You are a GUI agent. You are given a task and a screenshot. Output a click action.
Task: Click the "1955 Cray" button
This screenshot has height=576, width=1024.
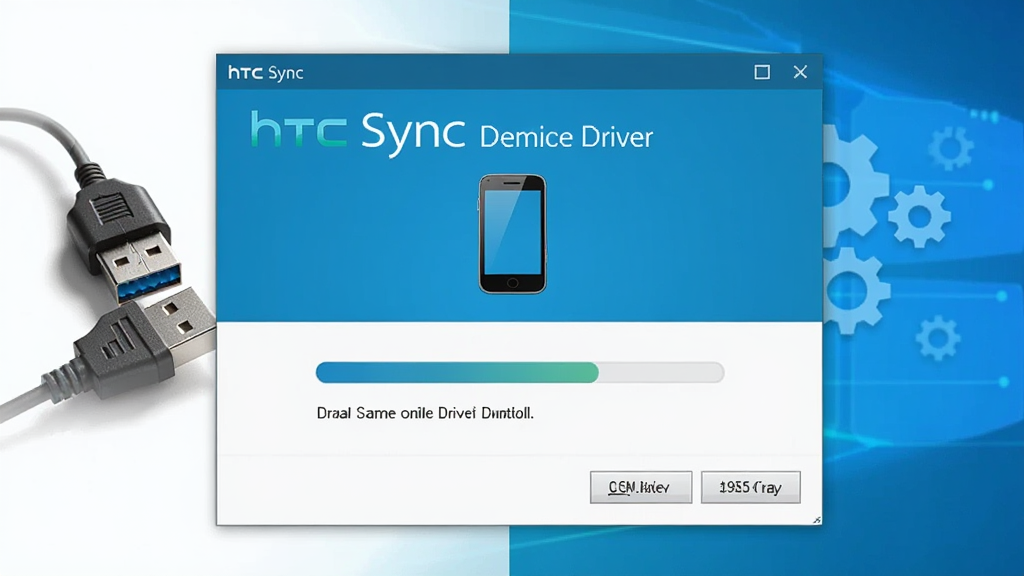[x=750, y=487]
